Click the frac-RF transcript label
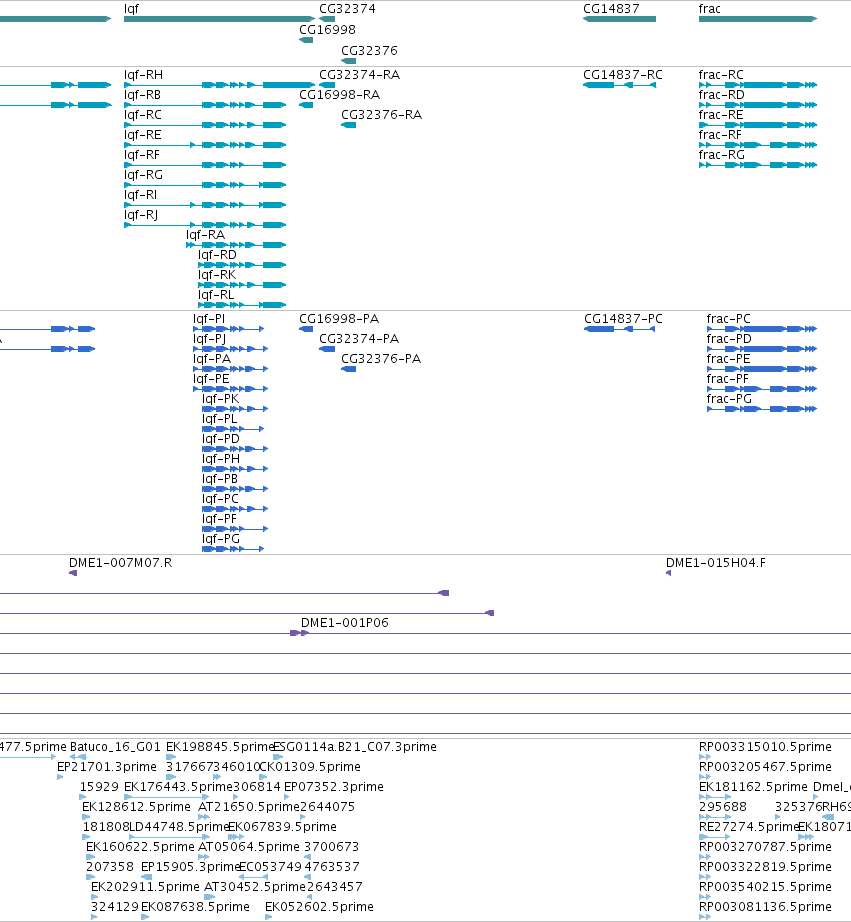The width and height of the screenshot is (851, 922). [720, 135]
